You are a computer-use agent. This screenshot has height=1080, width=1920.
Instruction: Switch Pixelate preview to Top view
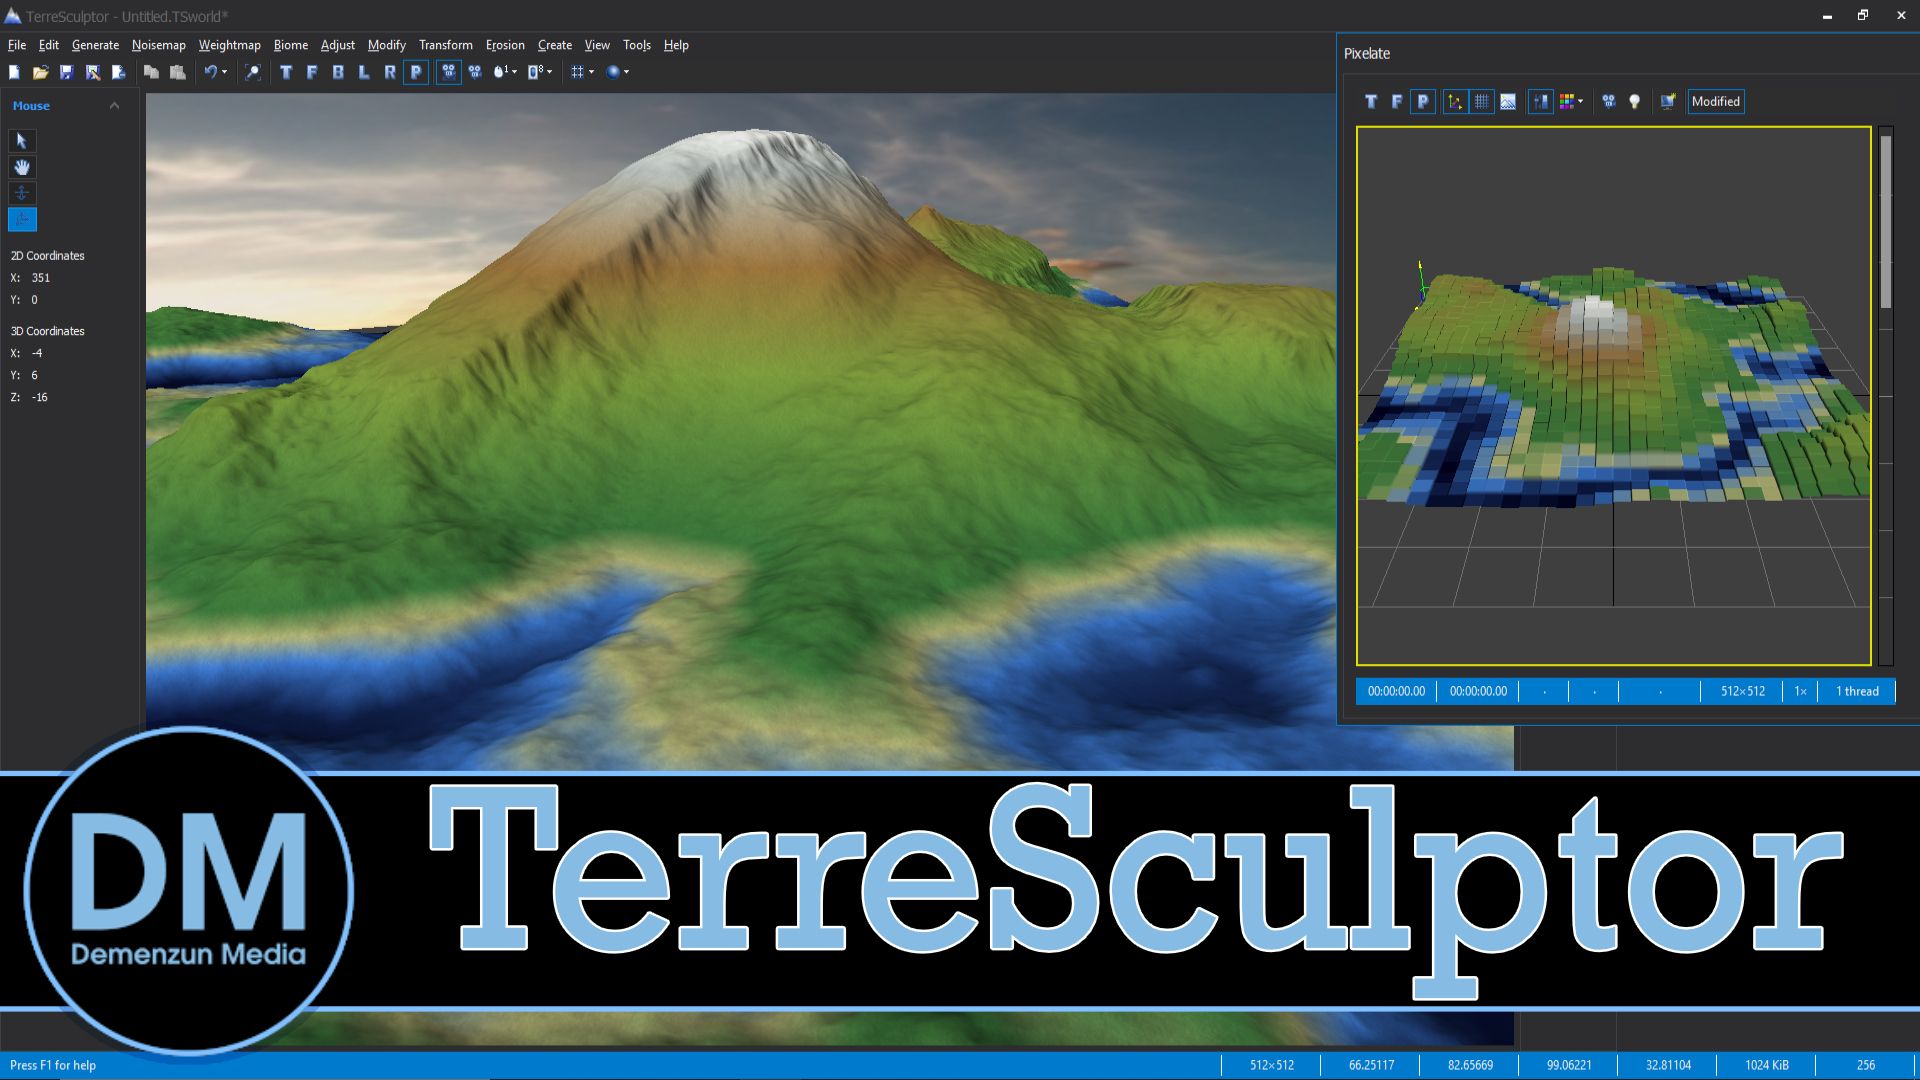pos(1371,101)
